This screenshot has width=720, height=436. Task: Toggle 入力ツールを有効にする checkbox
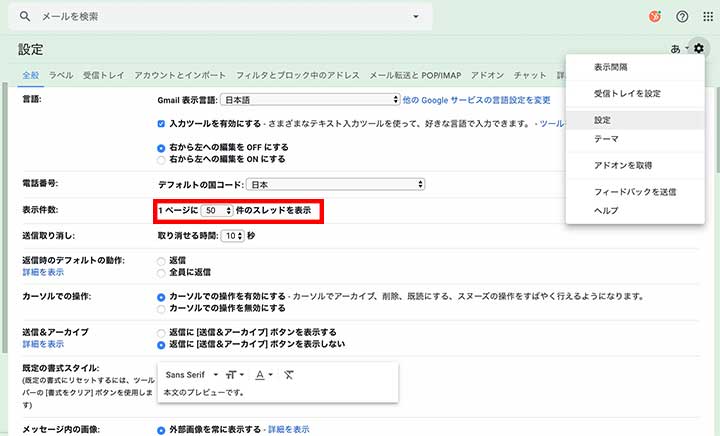click(x=161, y=124)
